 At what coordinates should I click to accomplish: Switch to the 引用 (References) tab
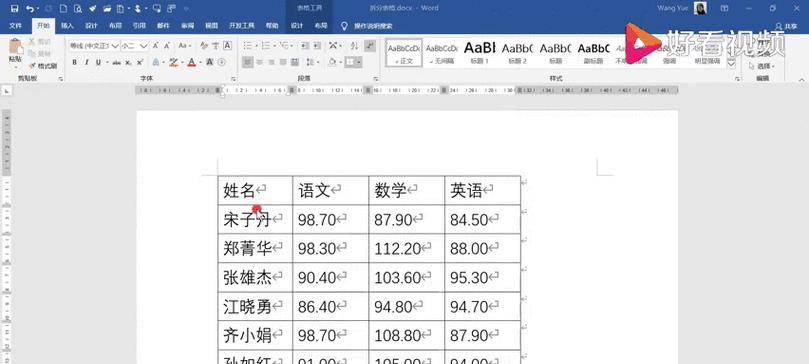tap(139, 26)
